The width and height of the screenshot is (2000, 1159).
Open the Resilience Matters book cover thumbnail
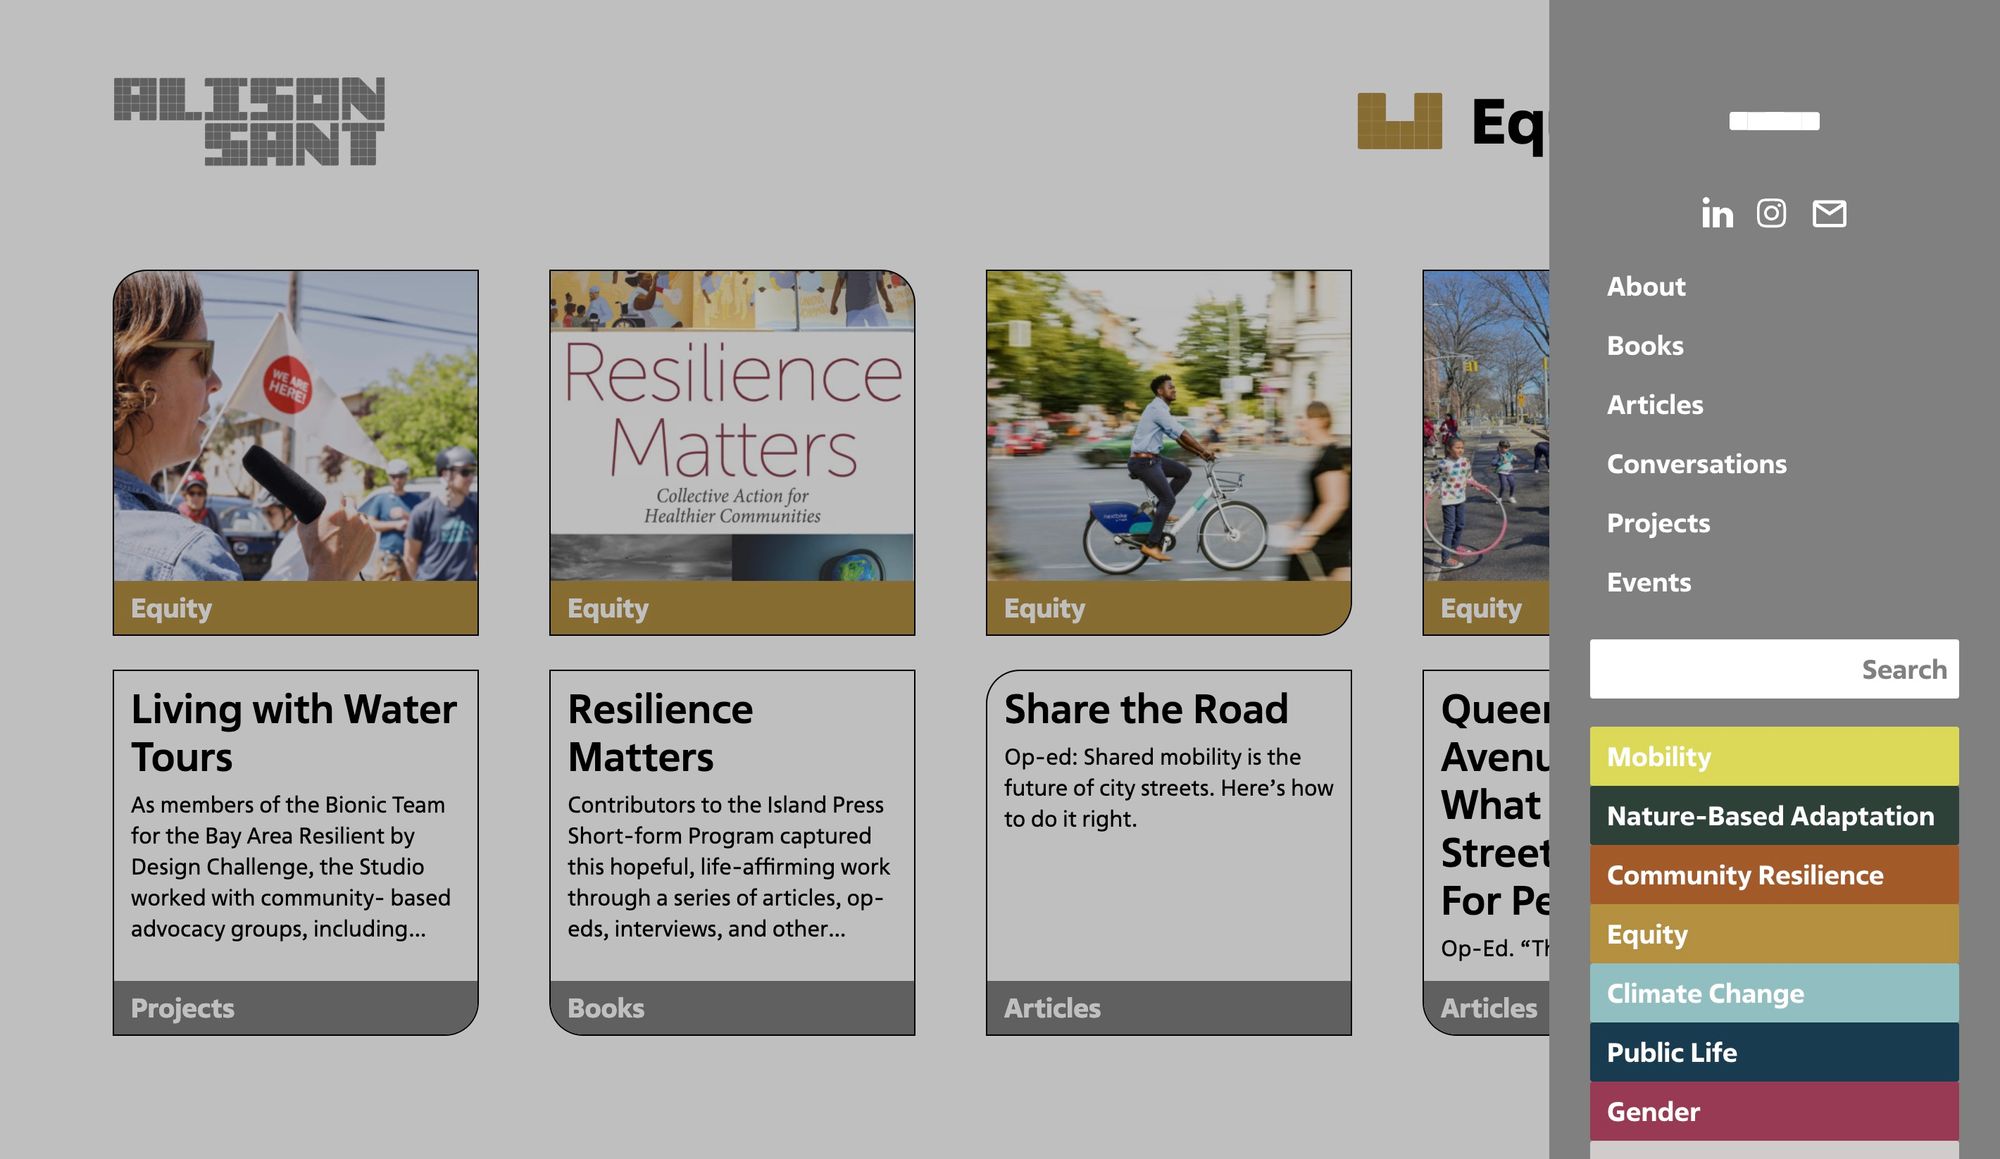tap(732, 426)
